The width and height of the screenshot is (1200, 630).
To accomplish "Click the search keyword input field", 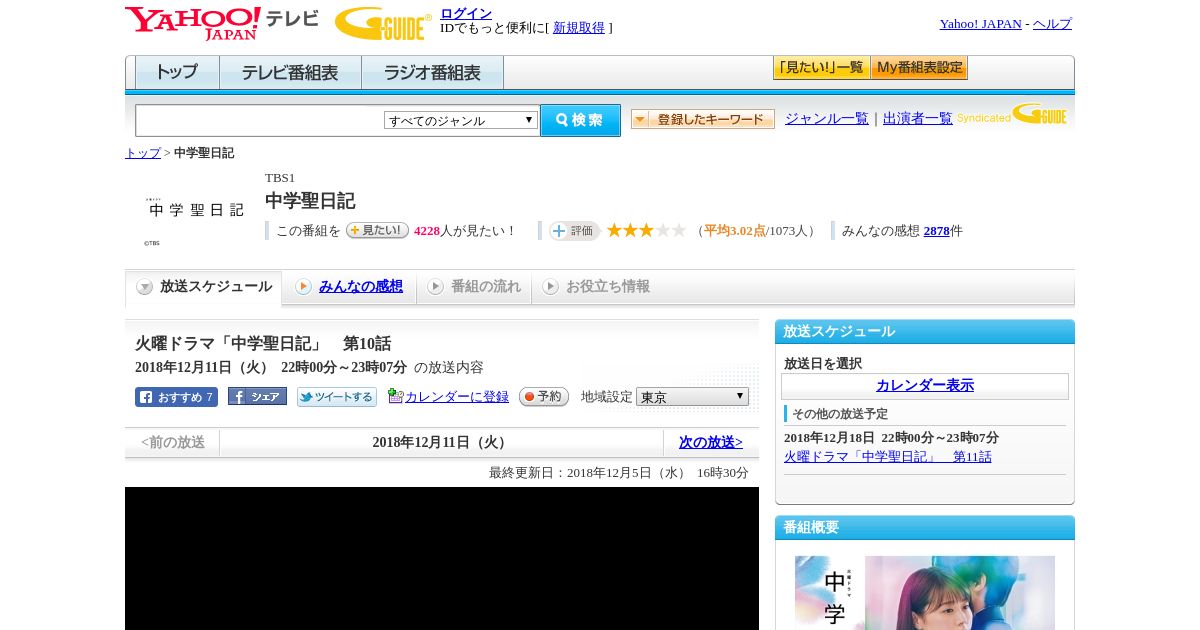I will 260,120.
